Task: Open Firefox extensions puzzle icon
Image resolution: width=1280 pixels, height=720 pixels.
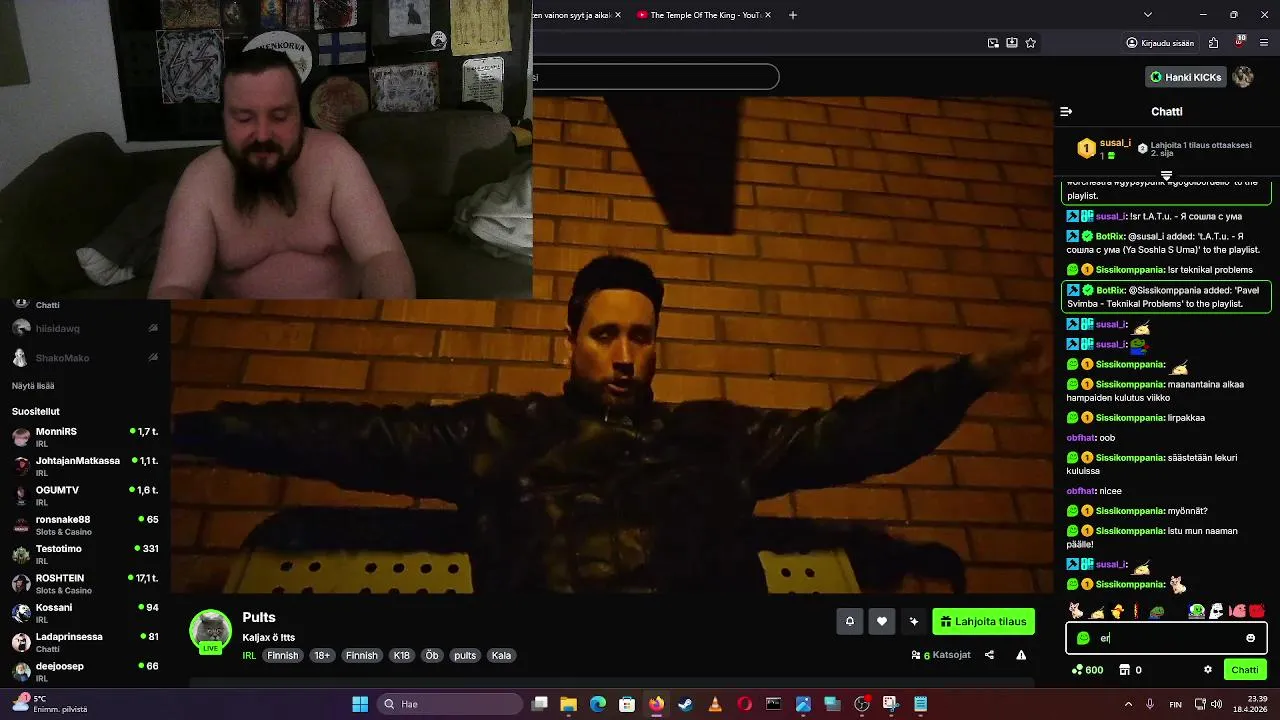Action: (1213, 43)
